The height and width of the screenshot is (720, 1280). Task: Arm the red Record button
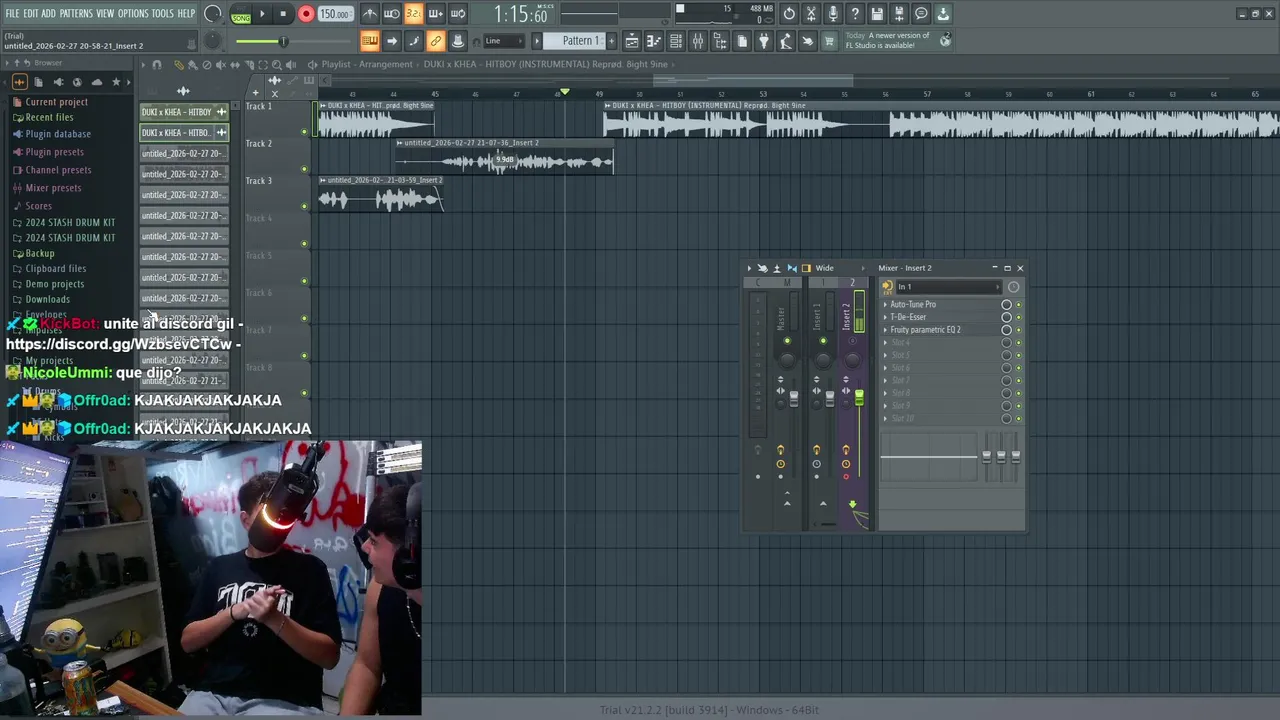coord(306,14)
